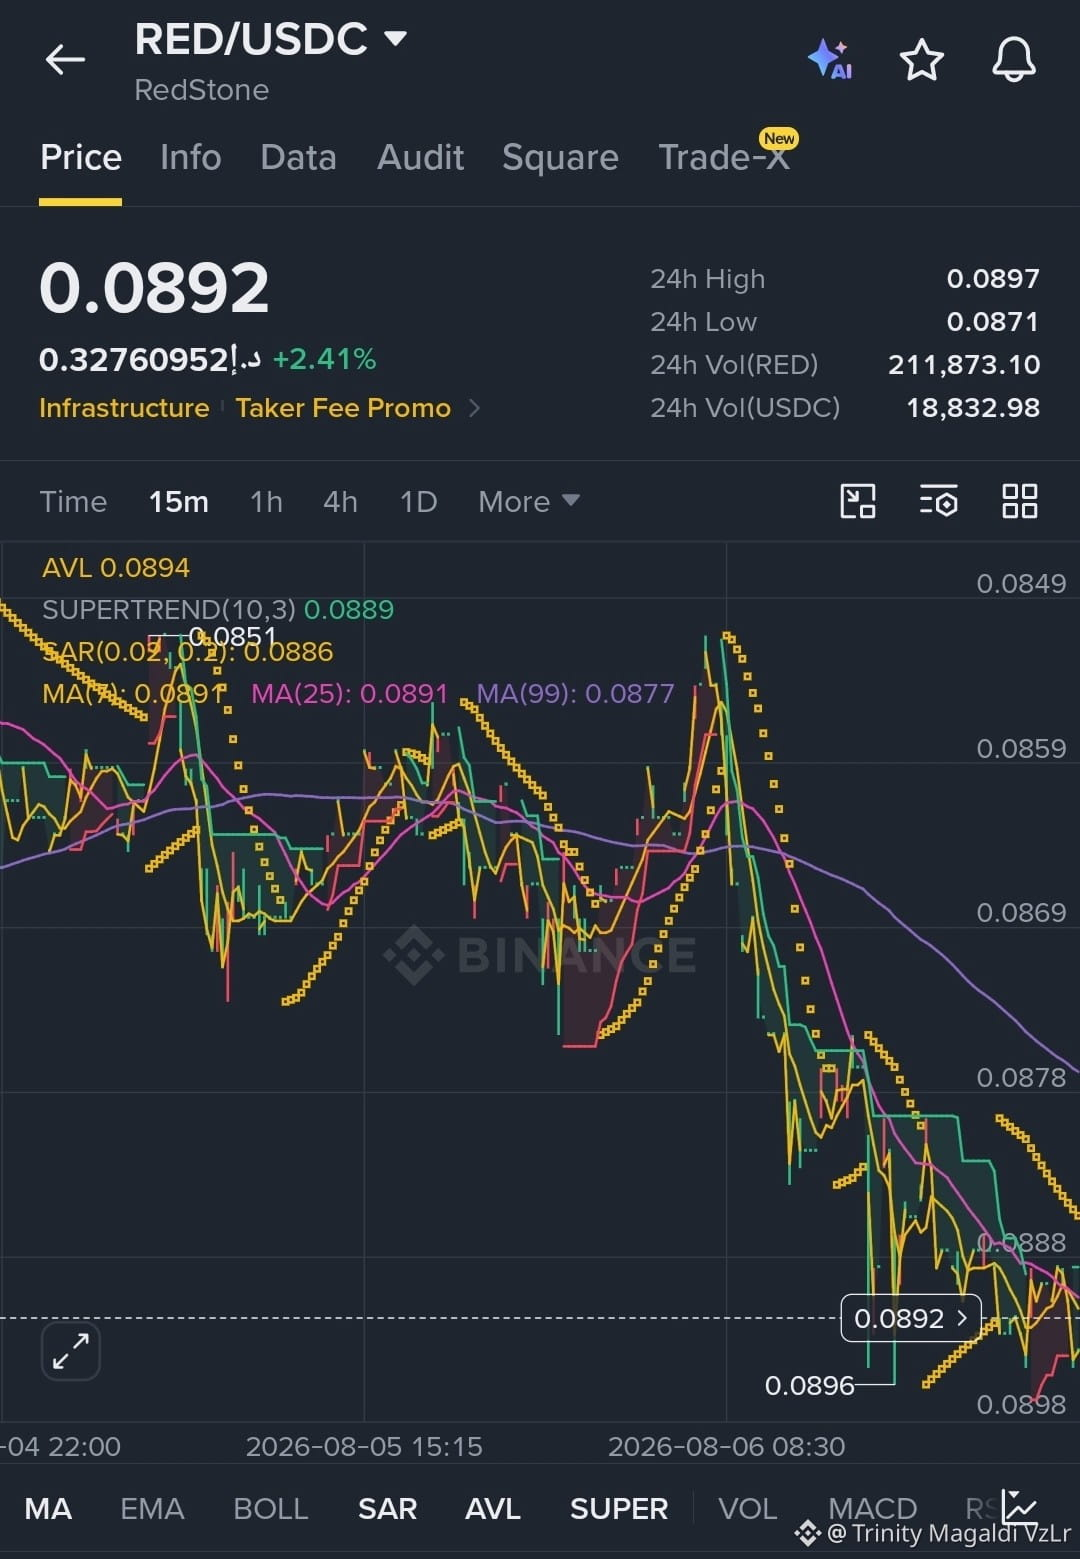Tap the back arrow icon
Image resolution: width=1080 pixels, height=1559 pixels.
tap(65, 60)
